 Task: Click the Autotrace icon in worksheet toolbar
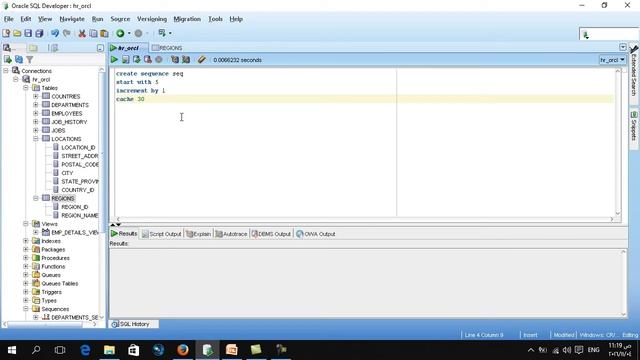(x=186, y=60)
